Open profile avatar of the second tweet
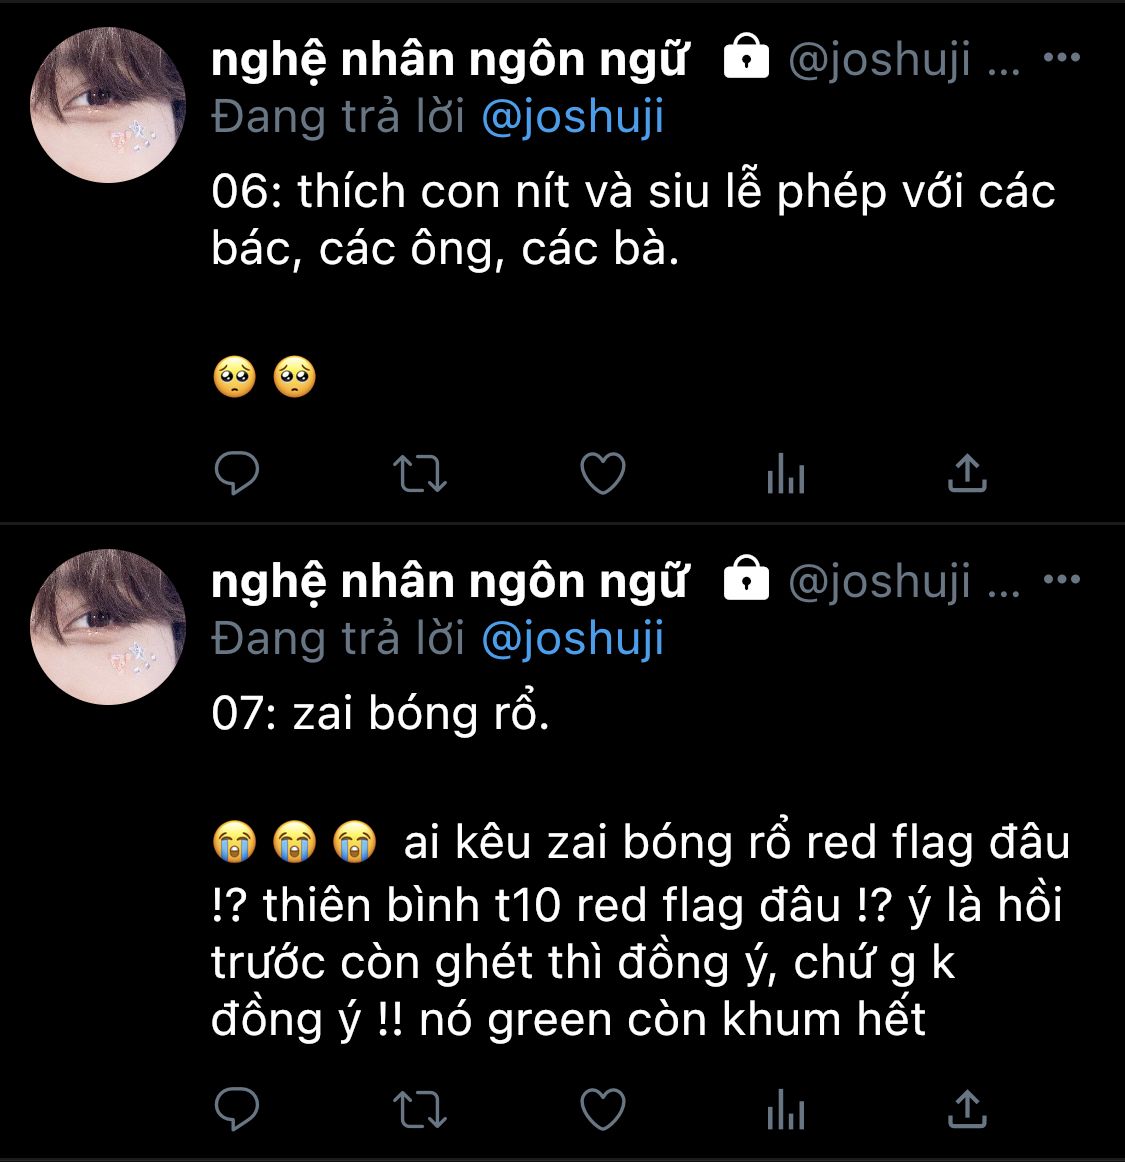1125x1162 pixels. pos(108,626)
